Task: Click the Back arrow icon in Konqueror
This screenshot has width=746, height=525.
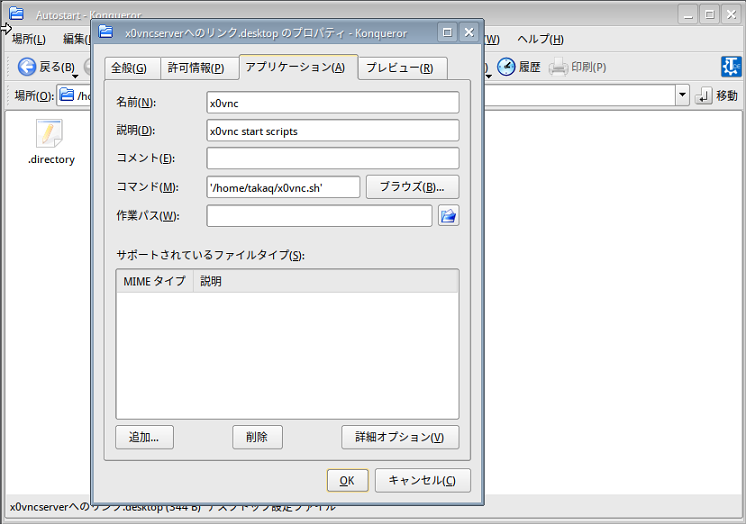Action: tap(27, 67)
